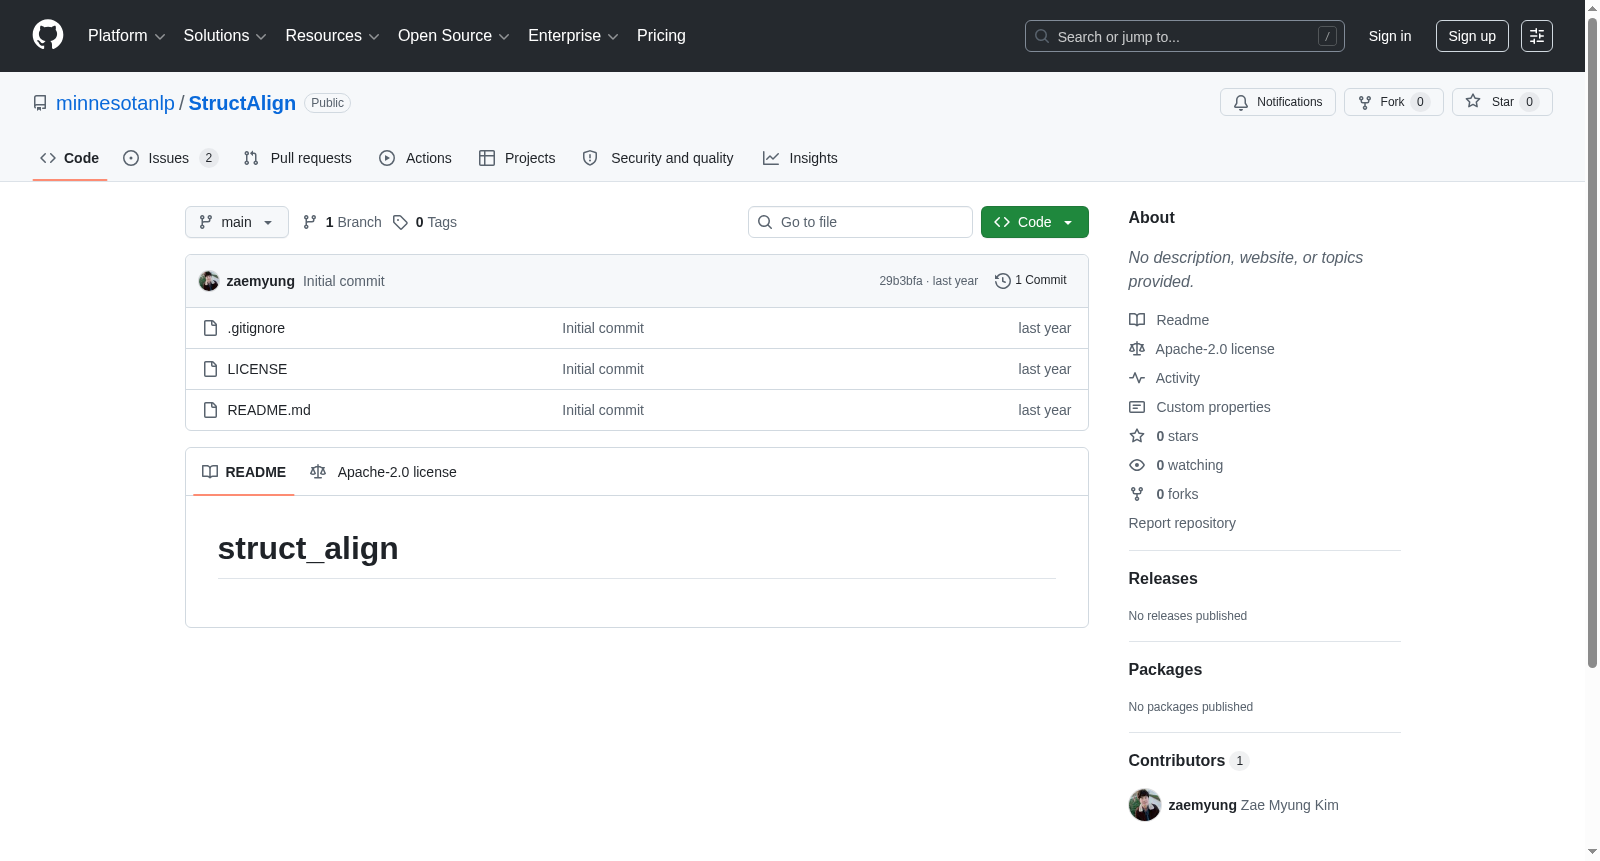
Task: Open the Security and quality tab
Action: [x=658, y=158]
